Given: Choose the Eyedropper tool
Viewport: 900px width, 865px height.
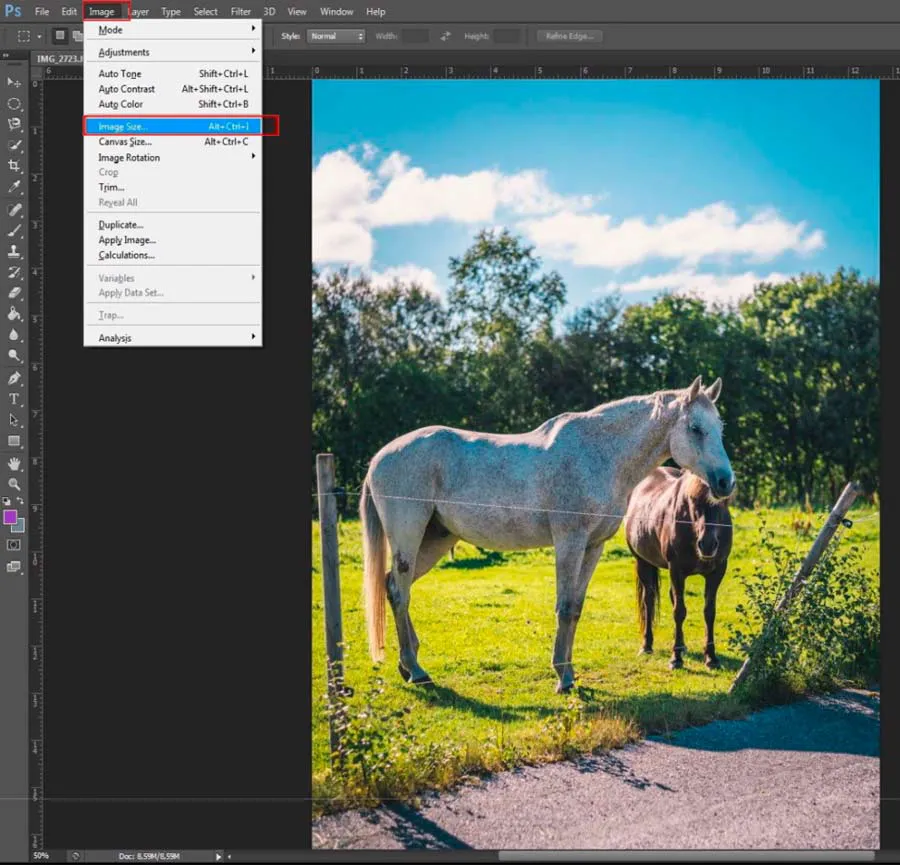Looking at the screenshot, I should click(14, 187).
